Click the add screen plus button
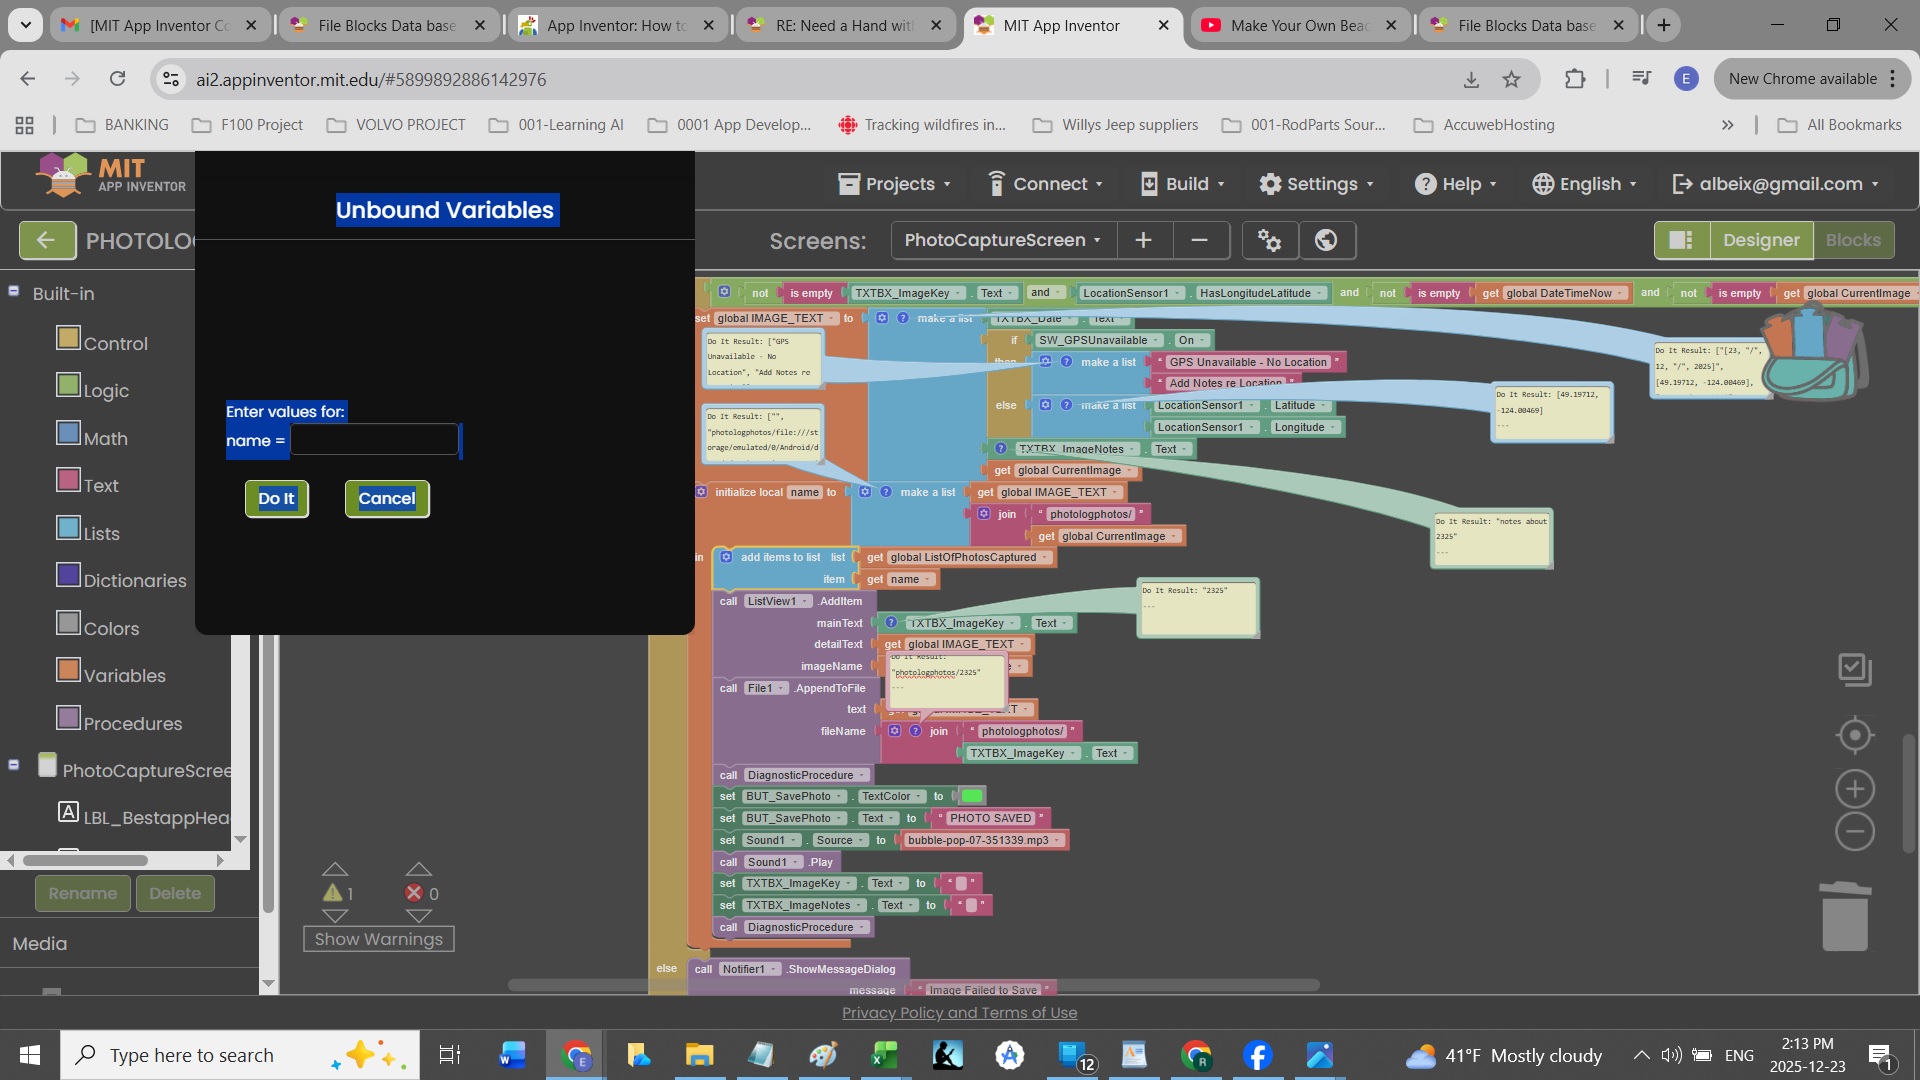 (x=1143, y=240)
